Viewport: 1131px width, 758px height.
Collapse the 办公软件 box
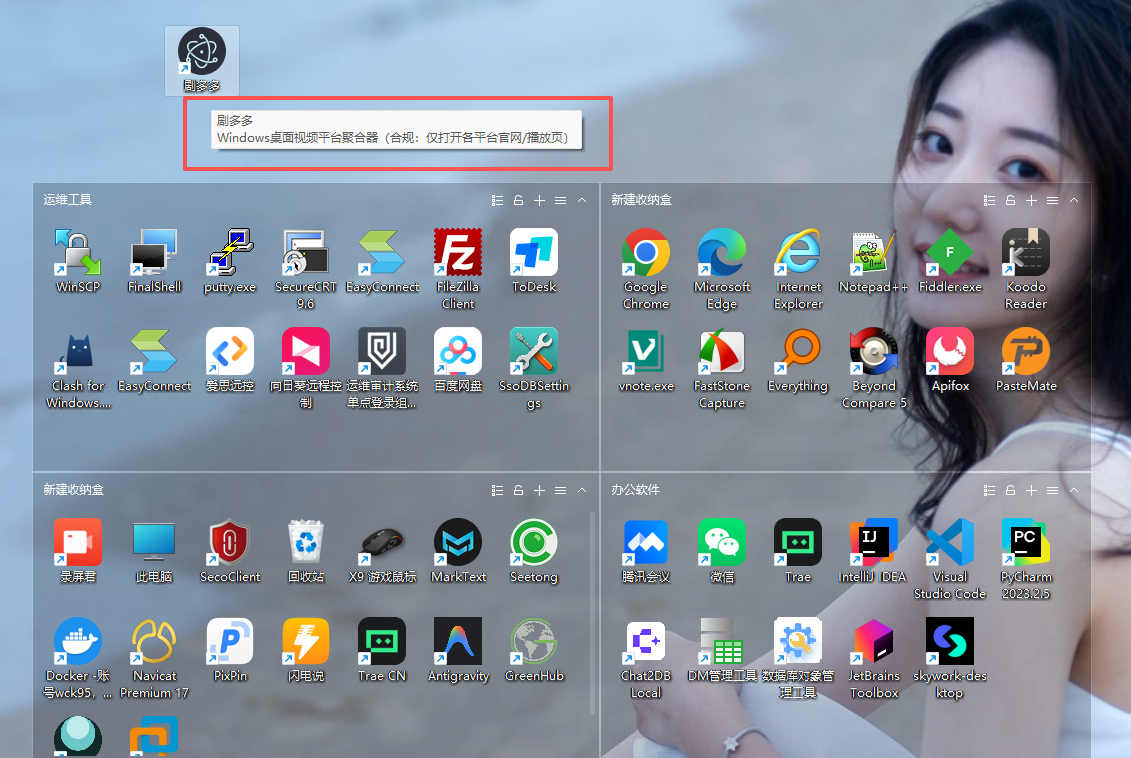click(x=1073, y=490)
